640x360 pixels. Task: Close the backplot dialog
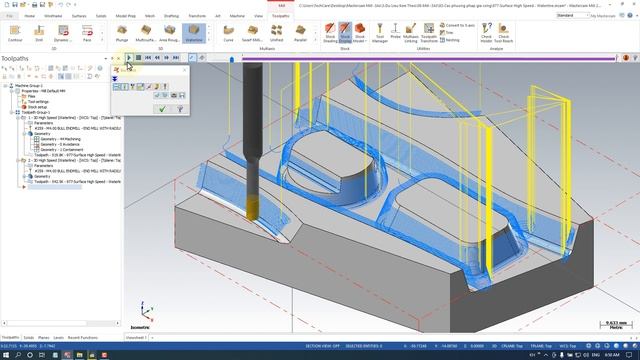click(x=184, y=70)
